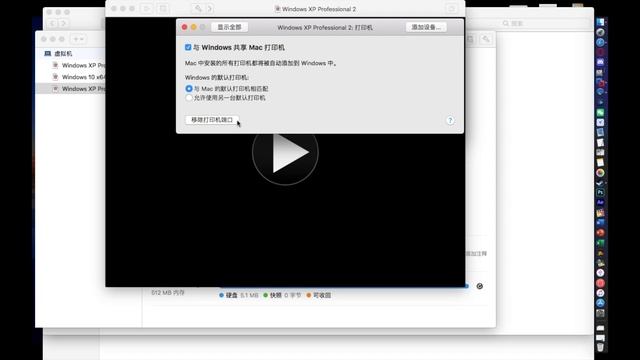
Task: Click the view icon left of Control Center wrench
Action: coord(470,39)
